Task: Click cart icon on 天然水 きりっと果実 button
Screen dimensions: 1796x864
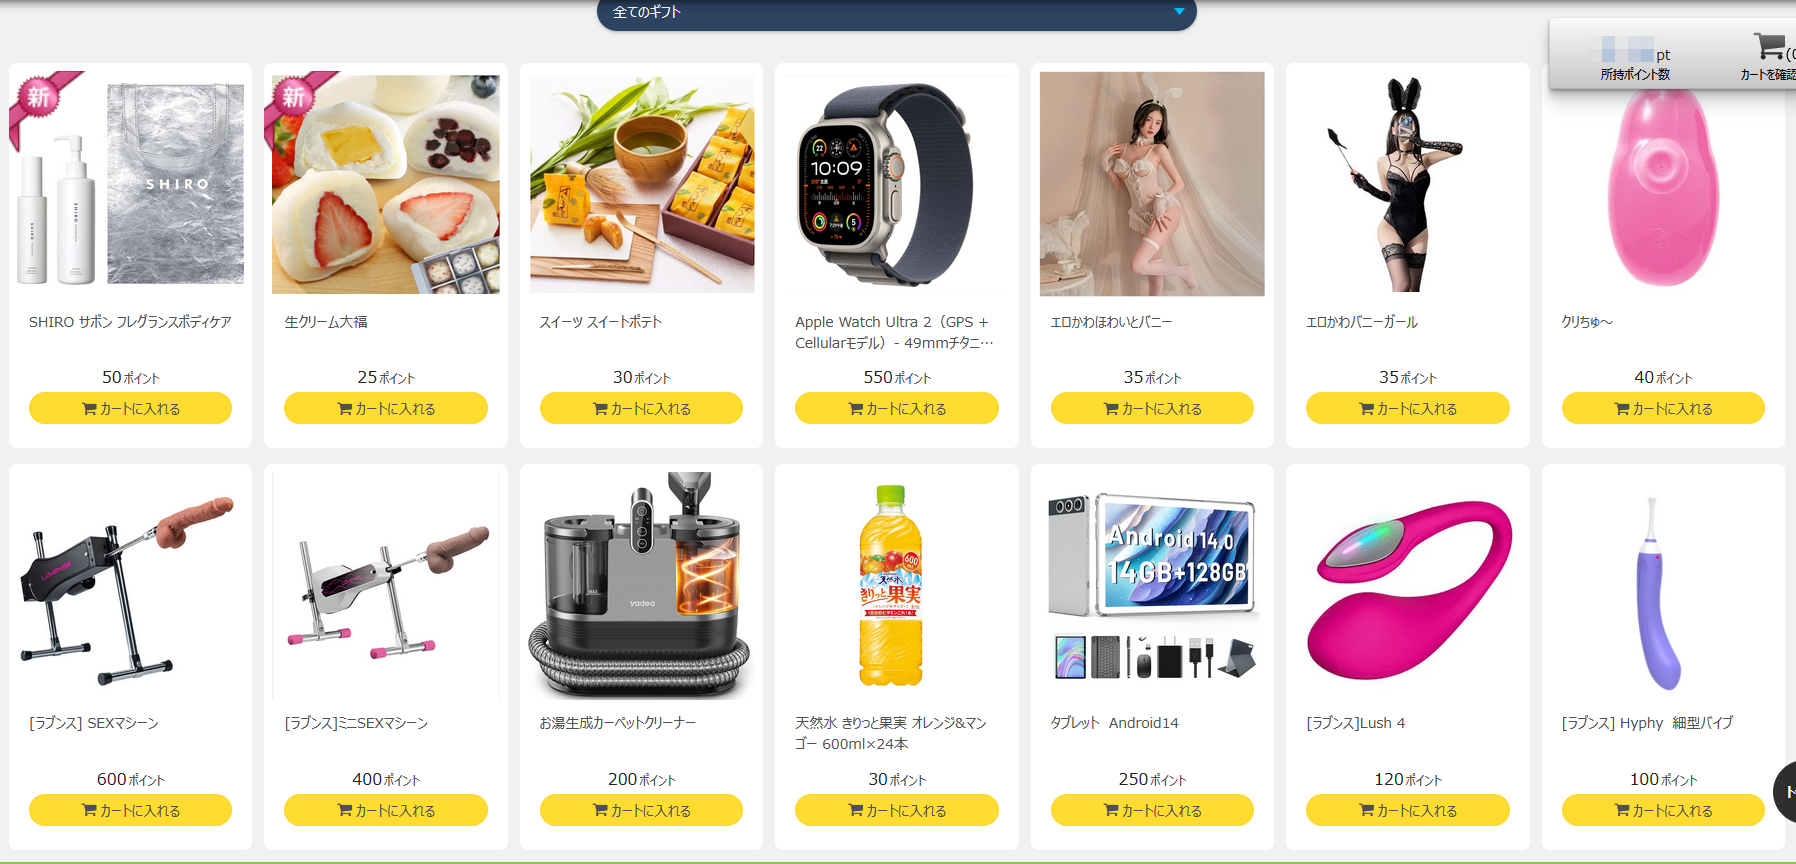Action: [x=855, y=810]
